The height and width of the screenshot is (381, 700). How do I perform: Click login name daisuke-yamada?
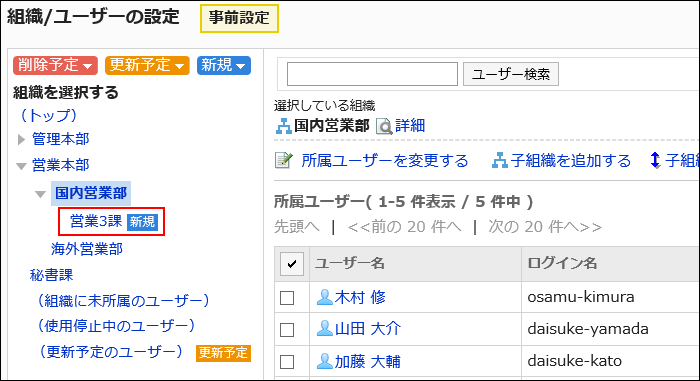point(588,329)
